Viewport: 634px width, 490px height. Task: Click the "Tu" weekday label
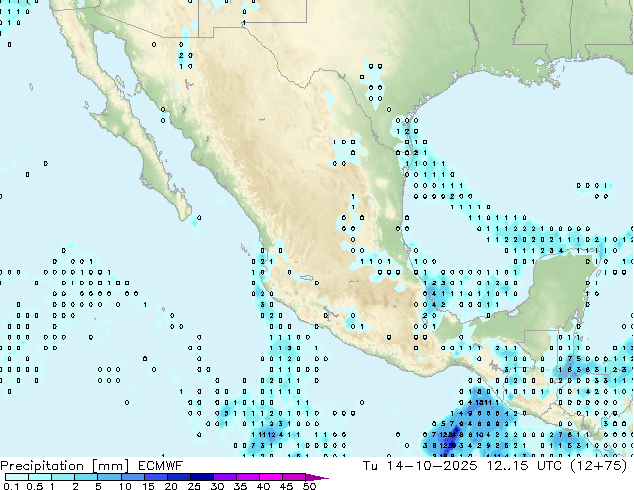[x=370, y=466]
